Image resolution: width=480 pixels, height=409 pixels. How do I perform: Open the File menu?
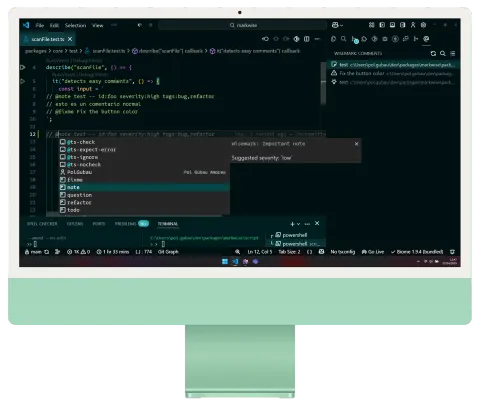[40, 25]
